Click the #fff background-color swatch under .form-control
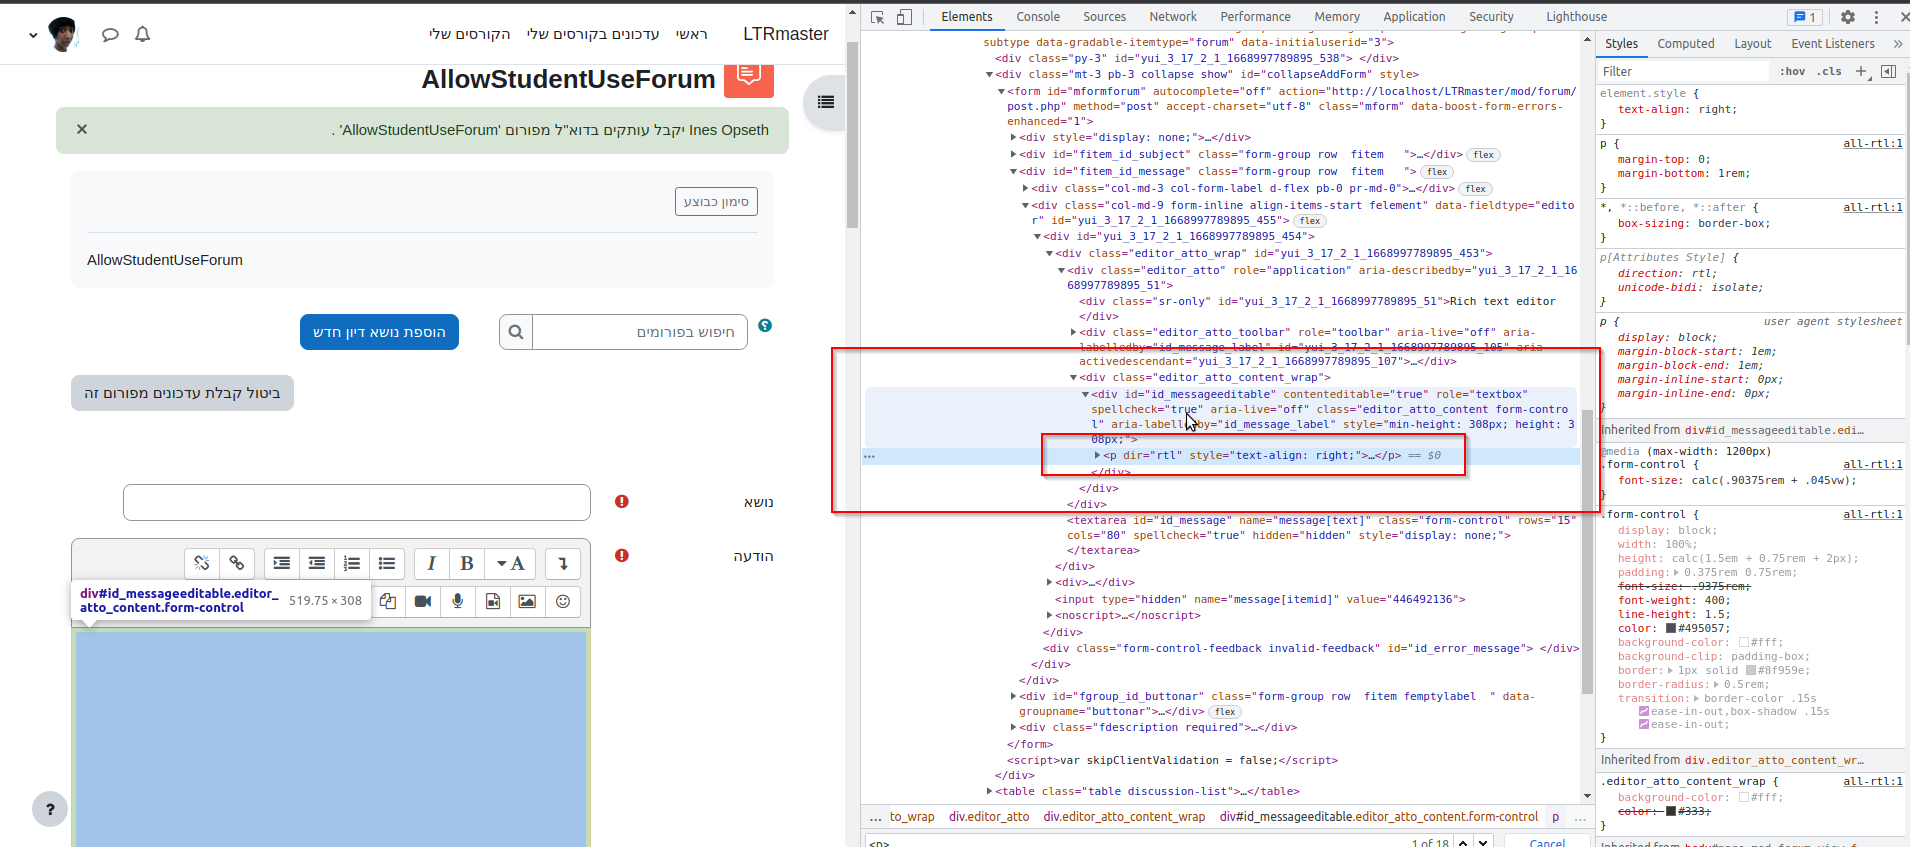 [x=1744, y=643]
